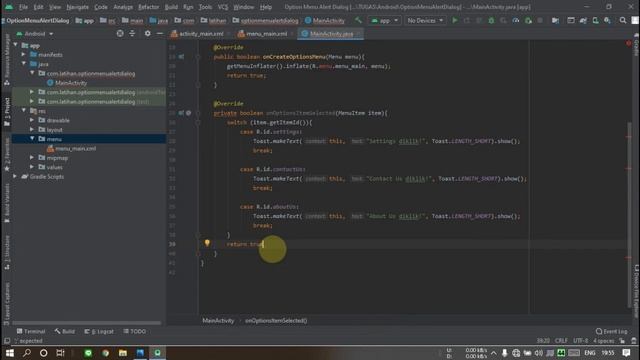This screenshot has width=640, height=360.
Task: Open the VCS menu
Action: (222, 7)
